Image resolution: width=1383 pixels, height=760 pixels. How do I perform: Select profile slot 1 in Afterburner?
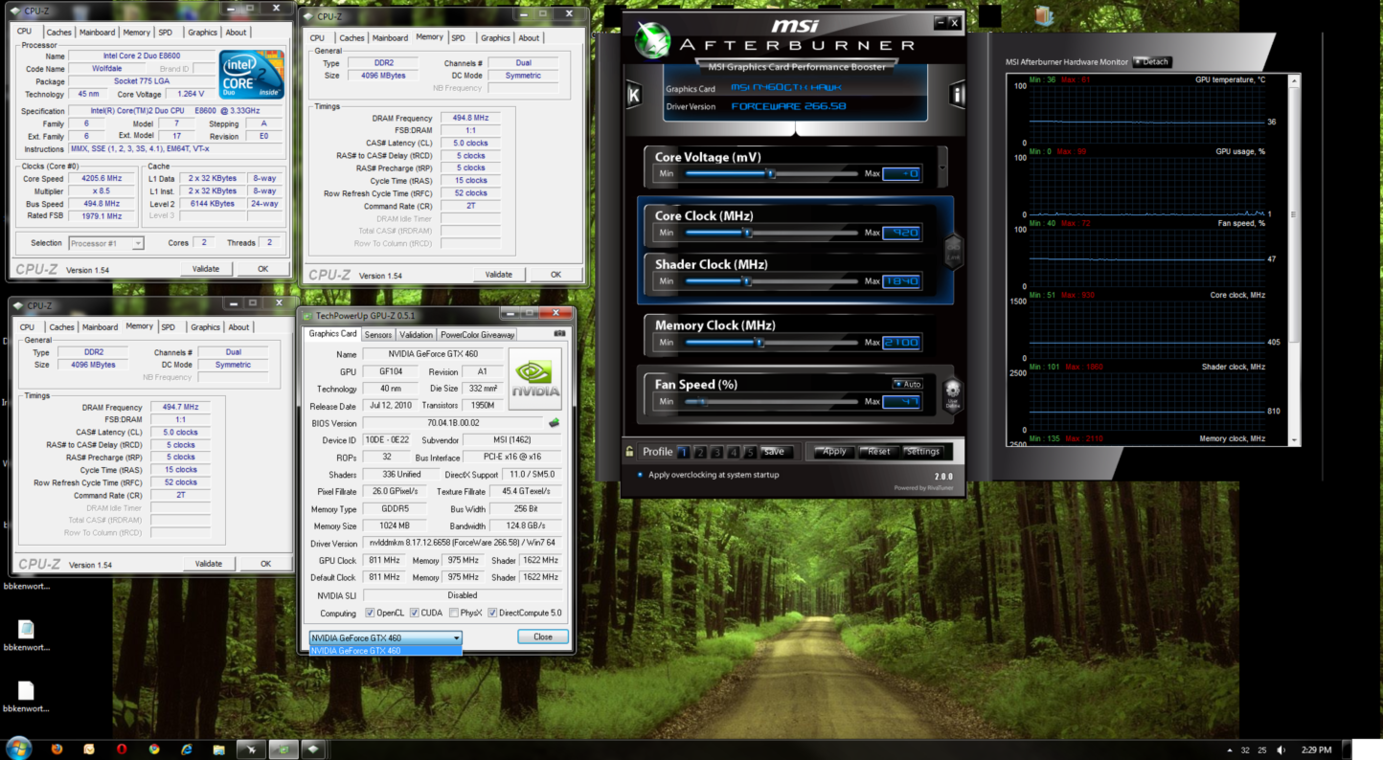pos(683,452)
